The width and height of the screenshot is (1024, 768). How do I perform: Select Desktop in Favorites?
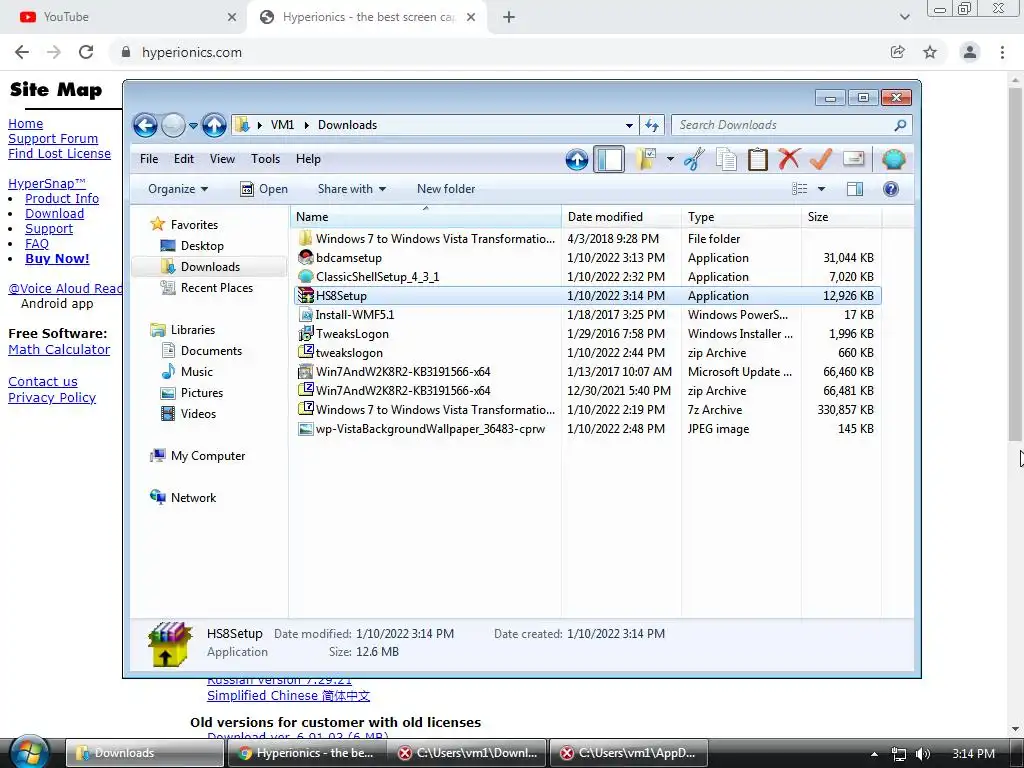pyautogui.click(x=202, y=246)
